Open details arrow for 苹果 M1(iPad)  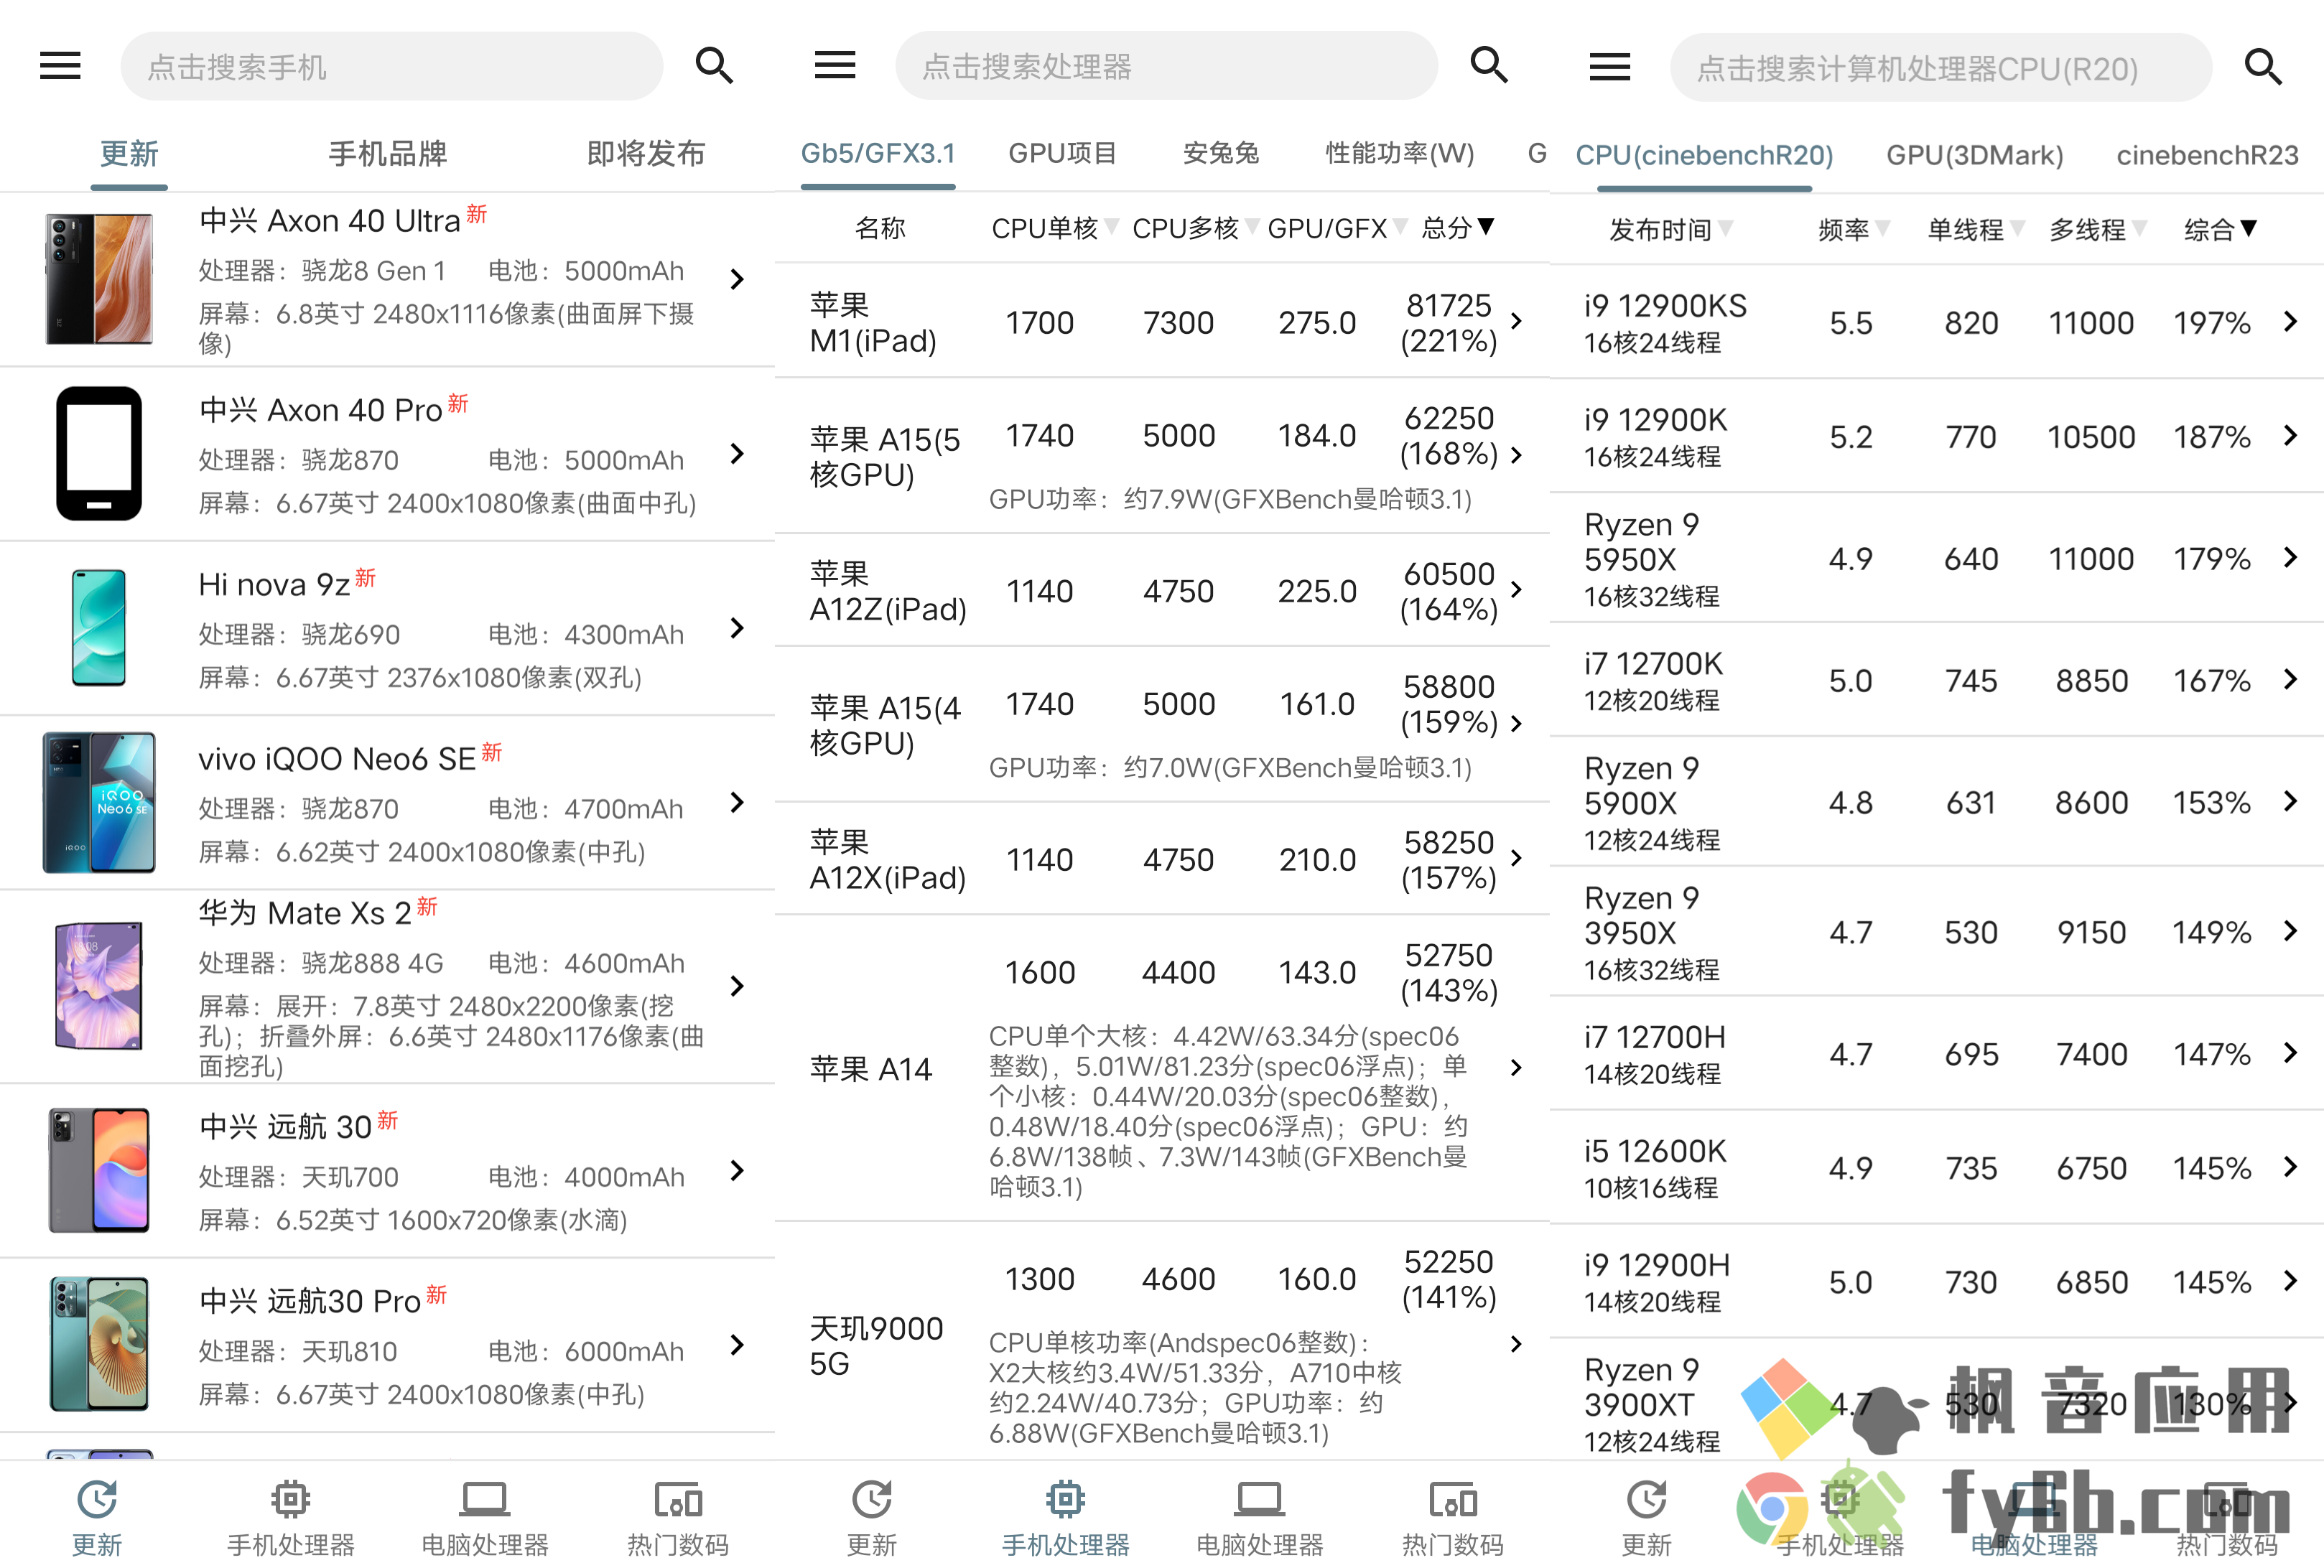tap(1516, 321)
